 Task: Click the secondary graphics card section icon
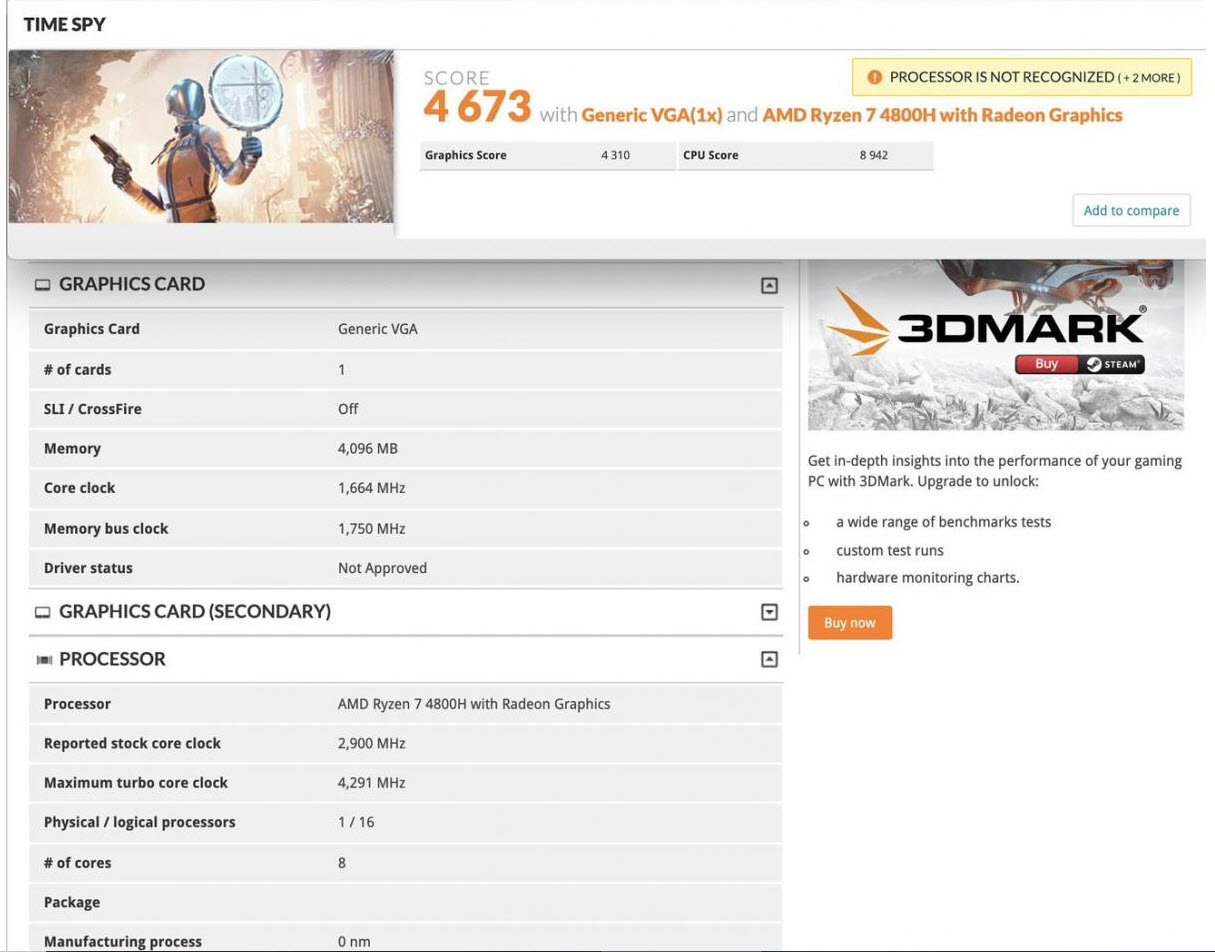[x=42, y=611]
